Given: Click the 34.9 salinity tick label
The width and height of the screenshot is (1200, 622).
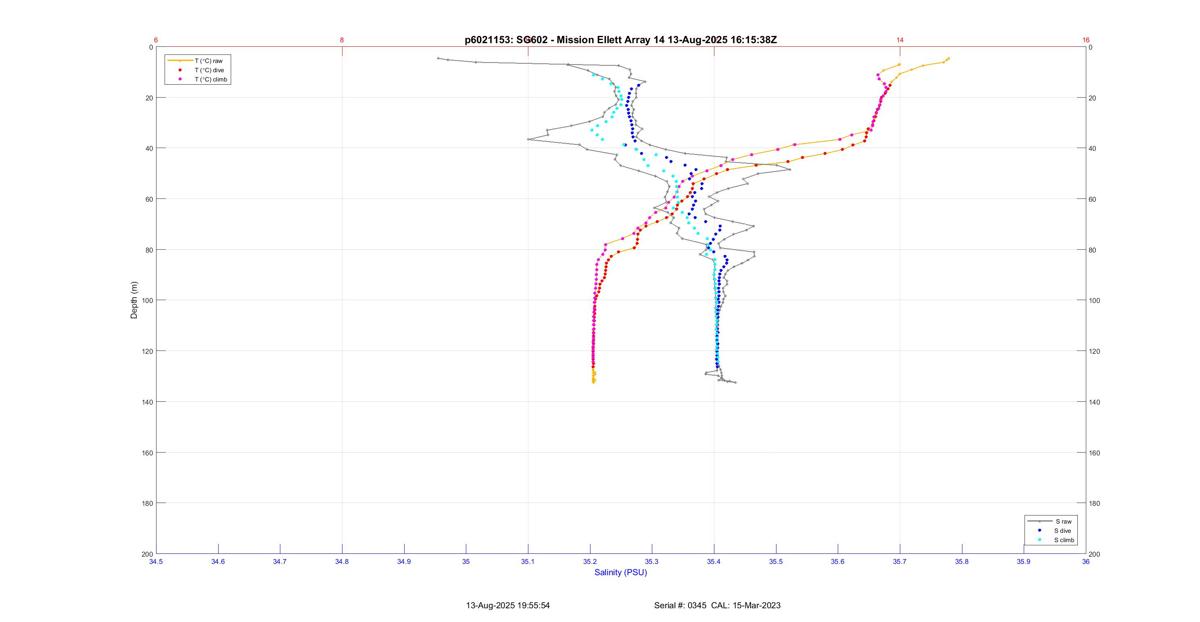Looking at the screenshot, I should coord(404,562).
